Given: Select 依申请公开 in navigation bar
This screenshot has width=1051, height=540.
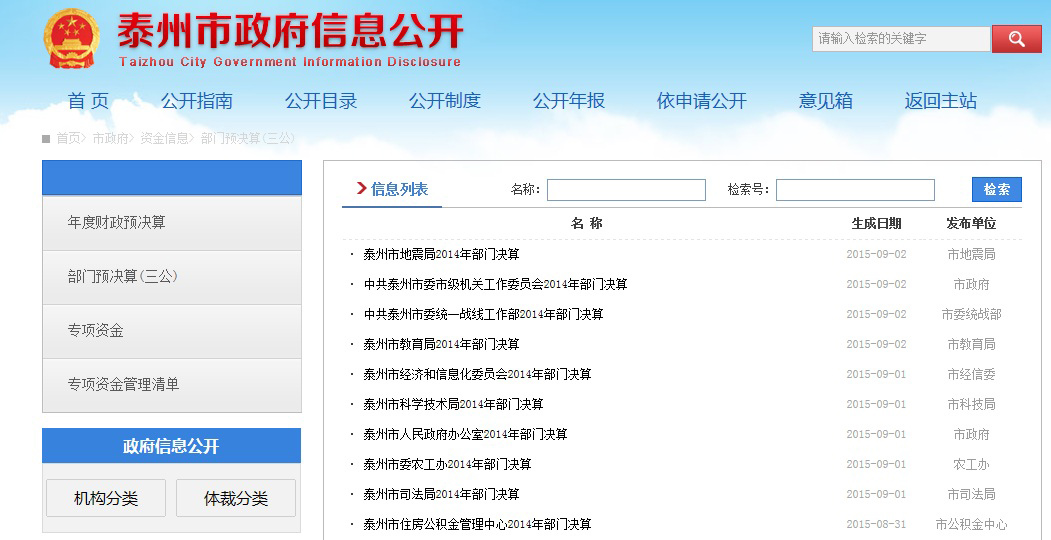Looking at the screenshot, I should [702, 101].
